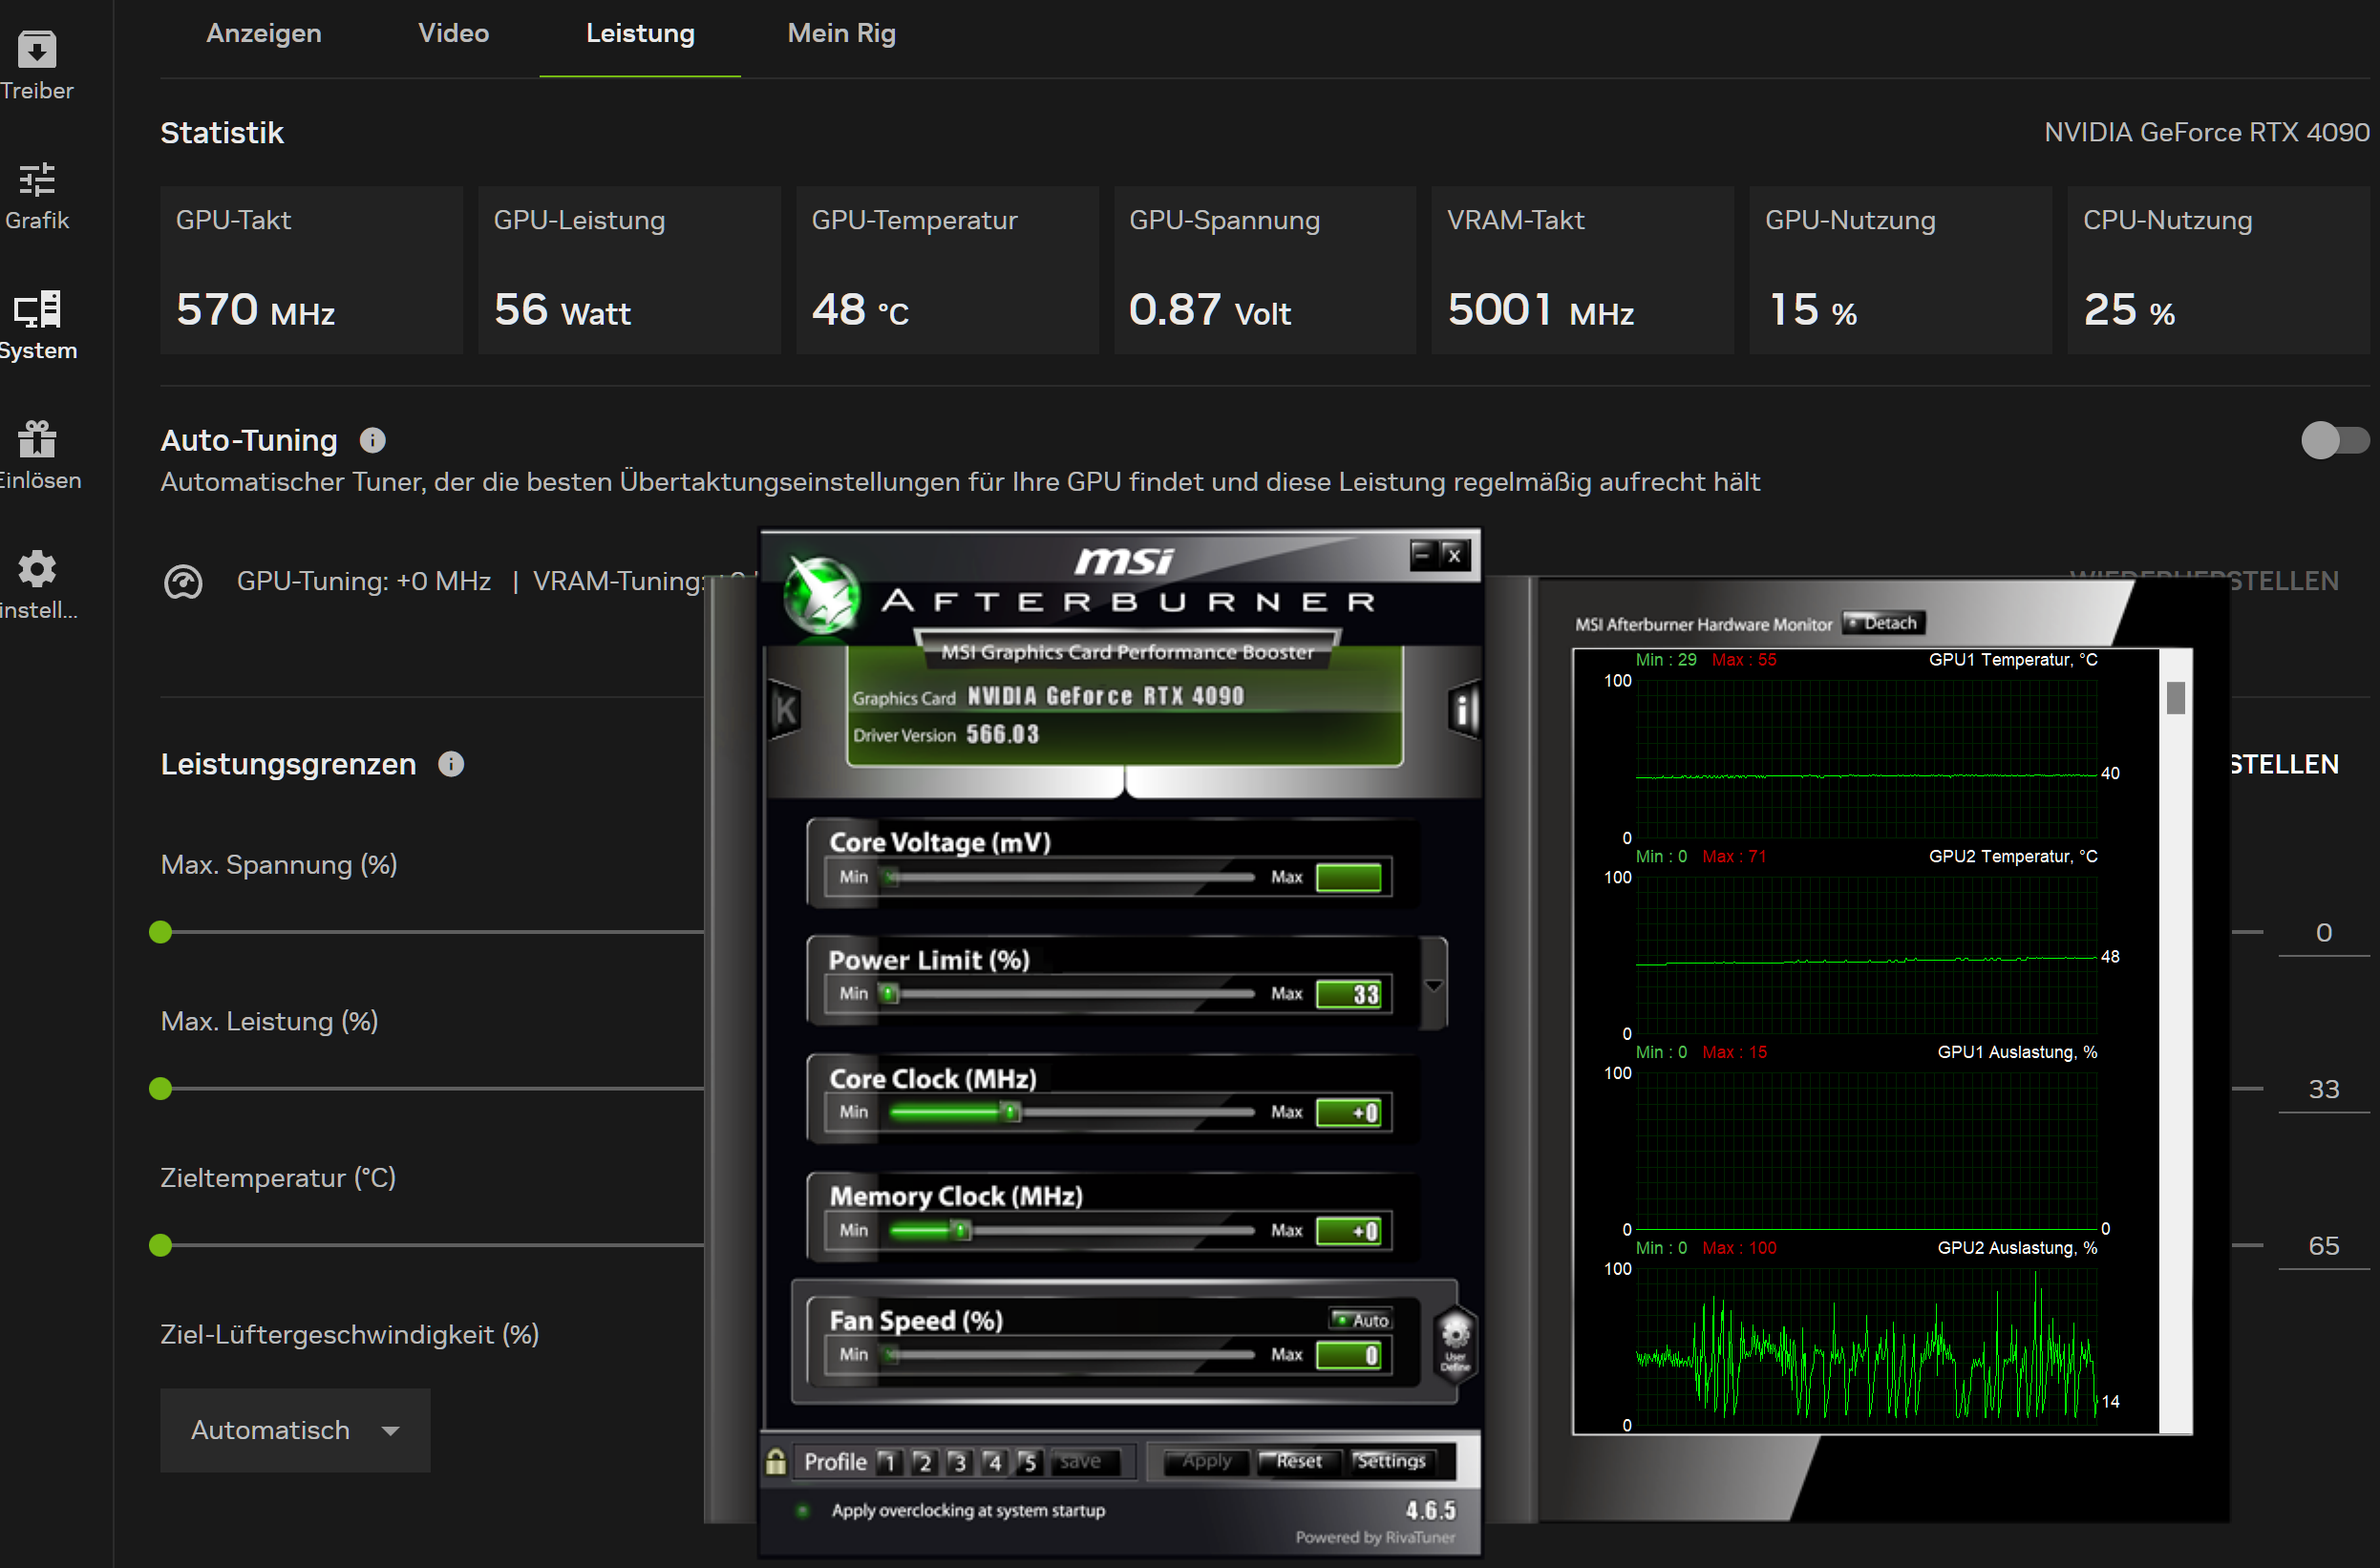Open the Grafik section in sidebar
Image resolution: width=2380 pixels, height=1568 pixels.
[37, 196]
